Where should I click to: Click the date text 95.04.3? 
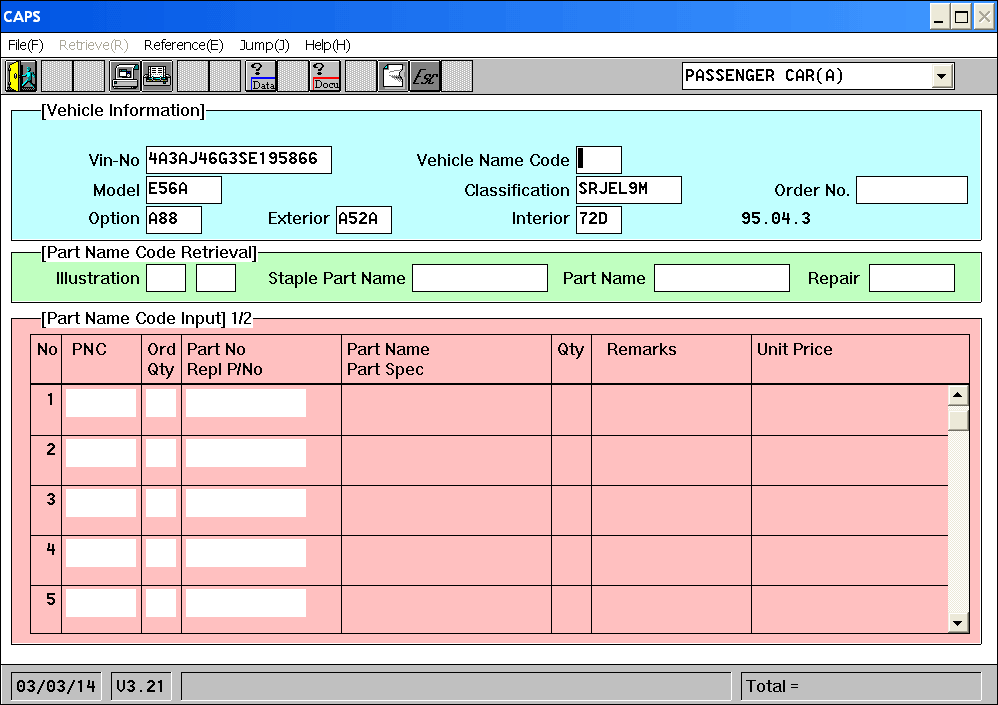point(776,219)
